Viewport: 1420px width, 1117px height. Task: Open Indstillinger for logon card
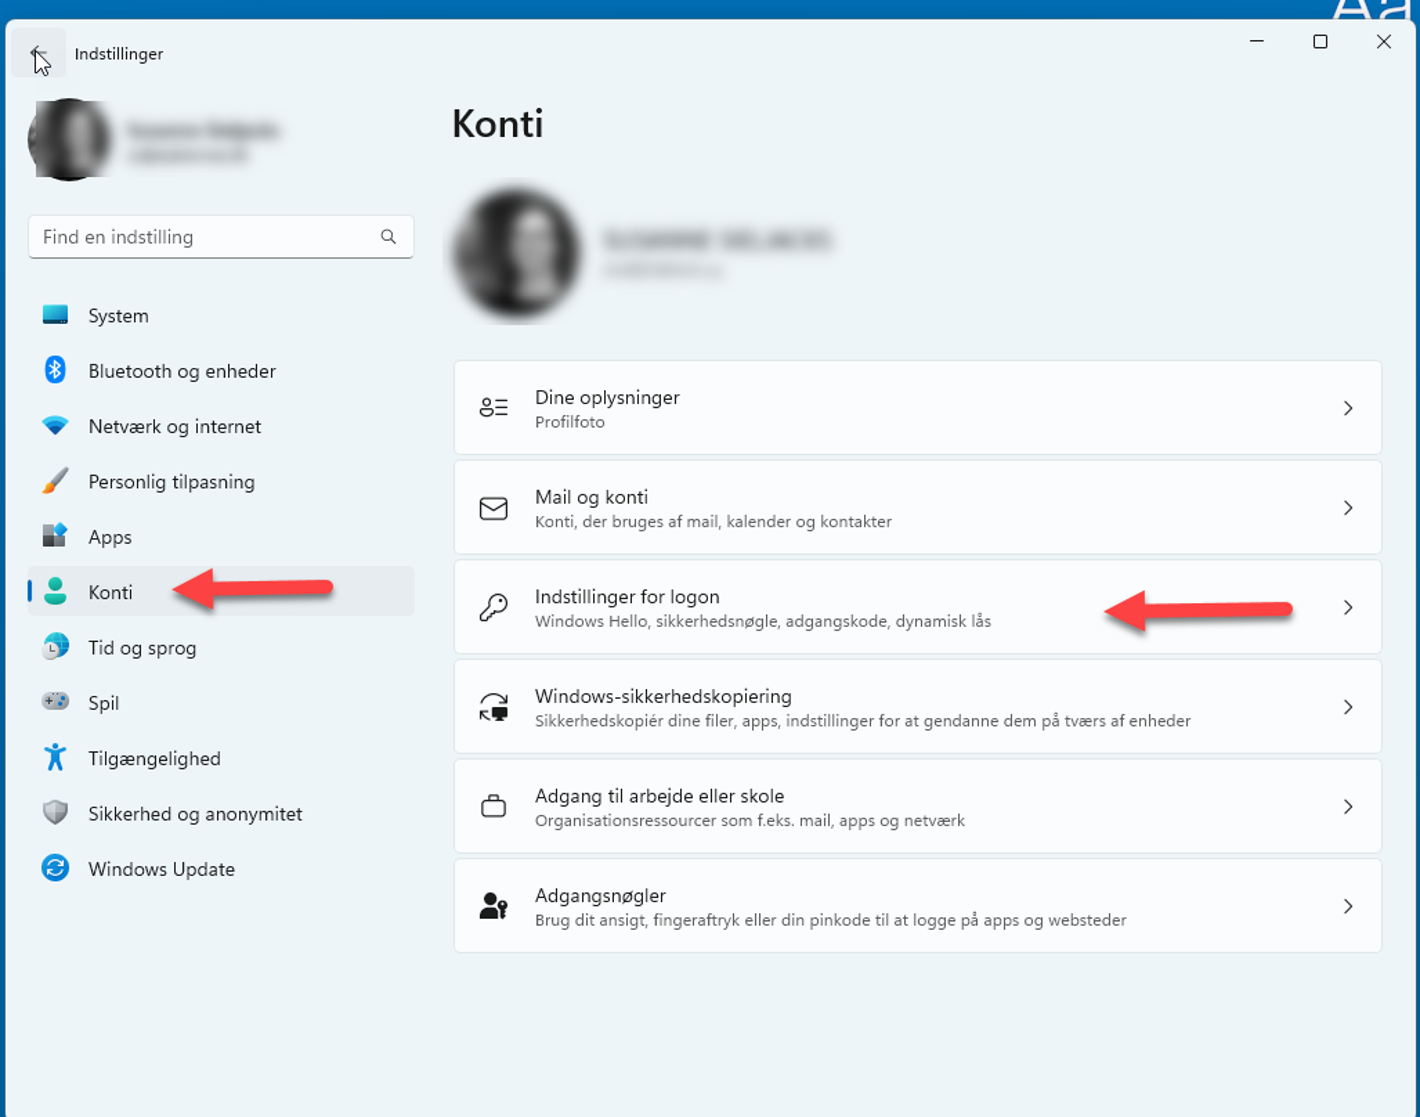click(917, 607)
